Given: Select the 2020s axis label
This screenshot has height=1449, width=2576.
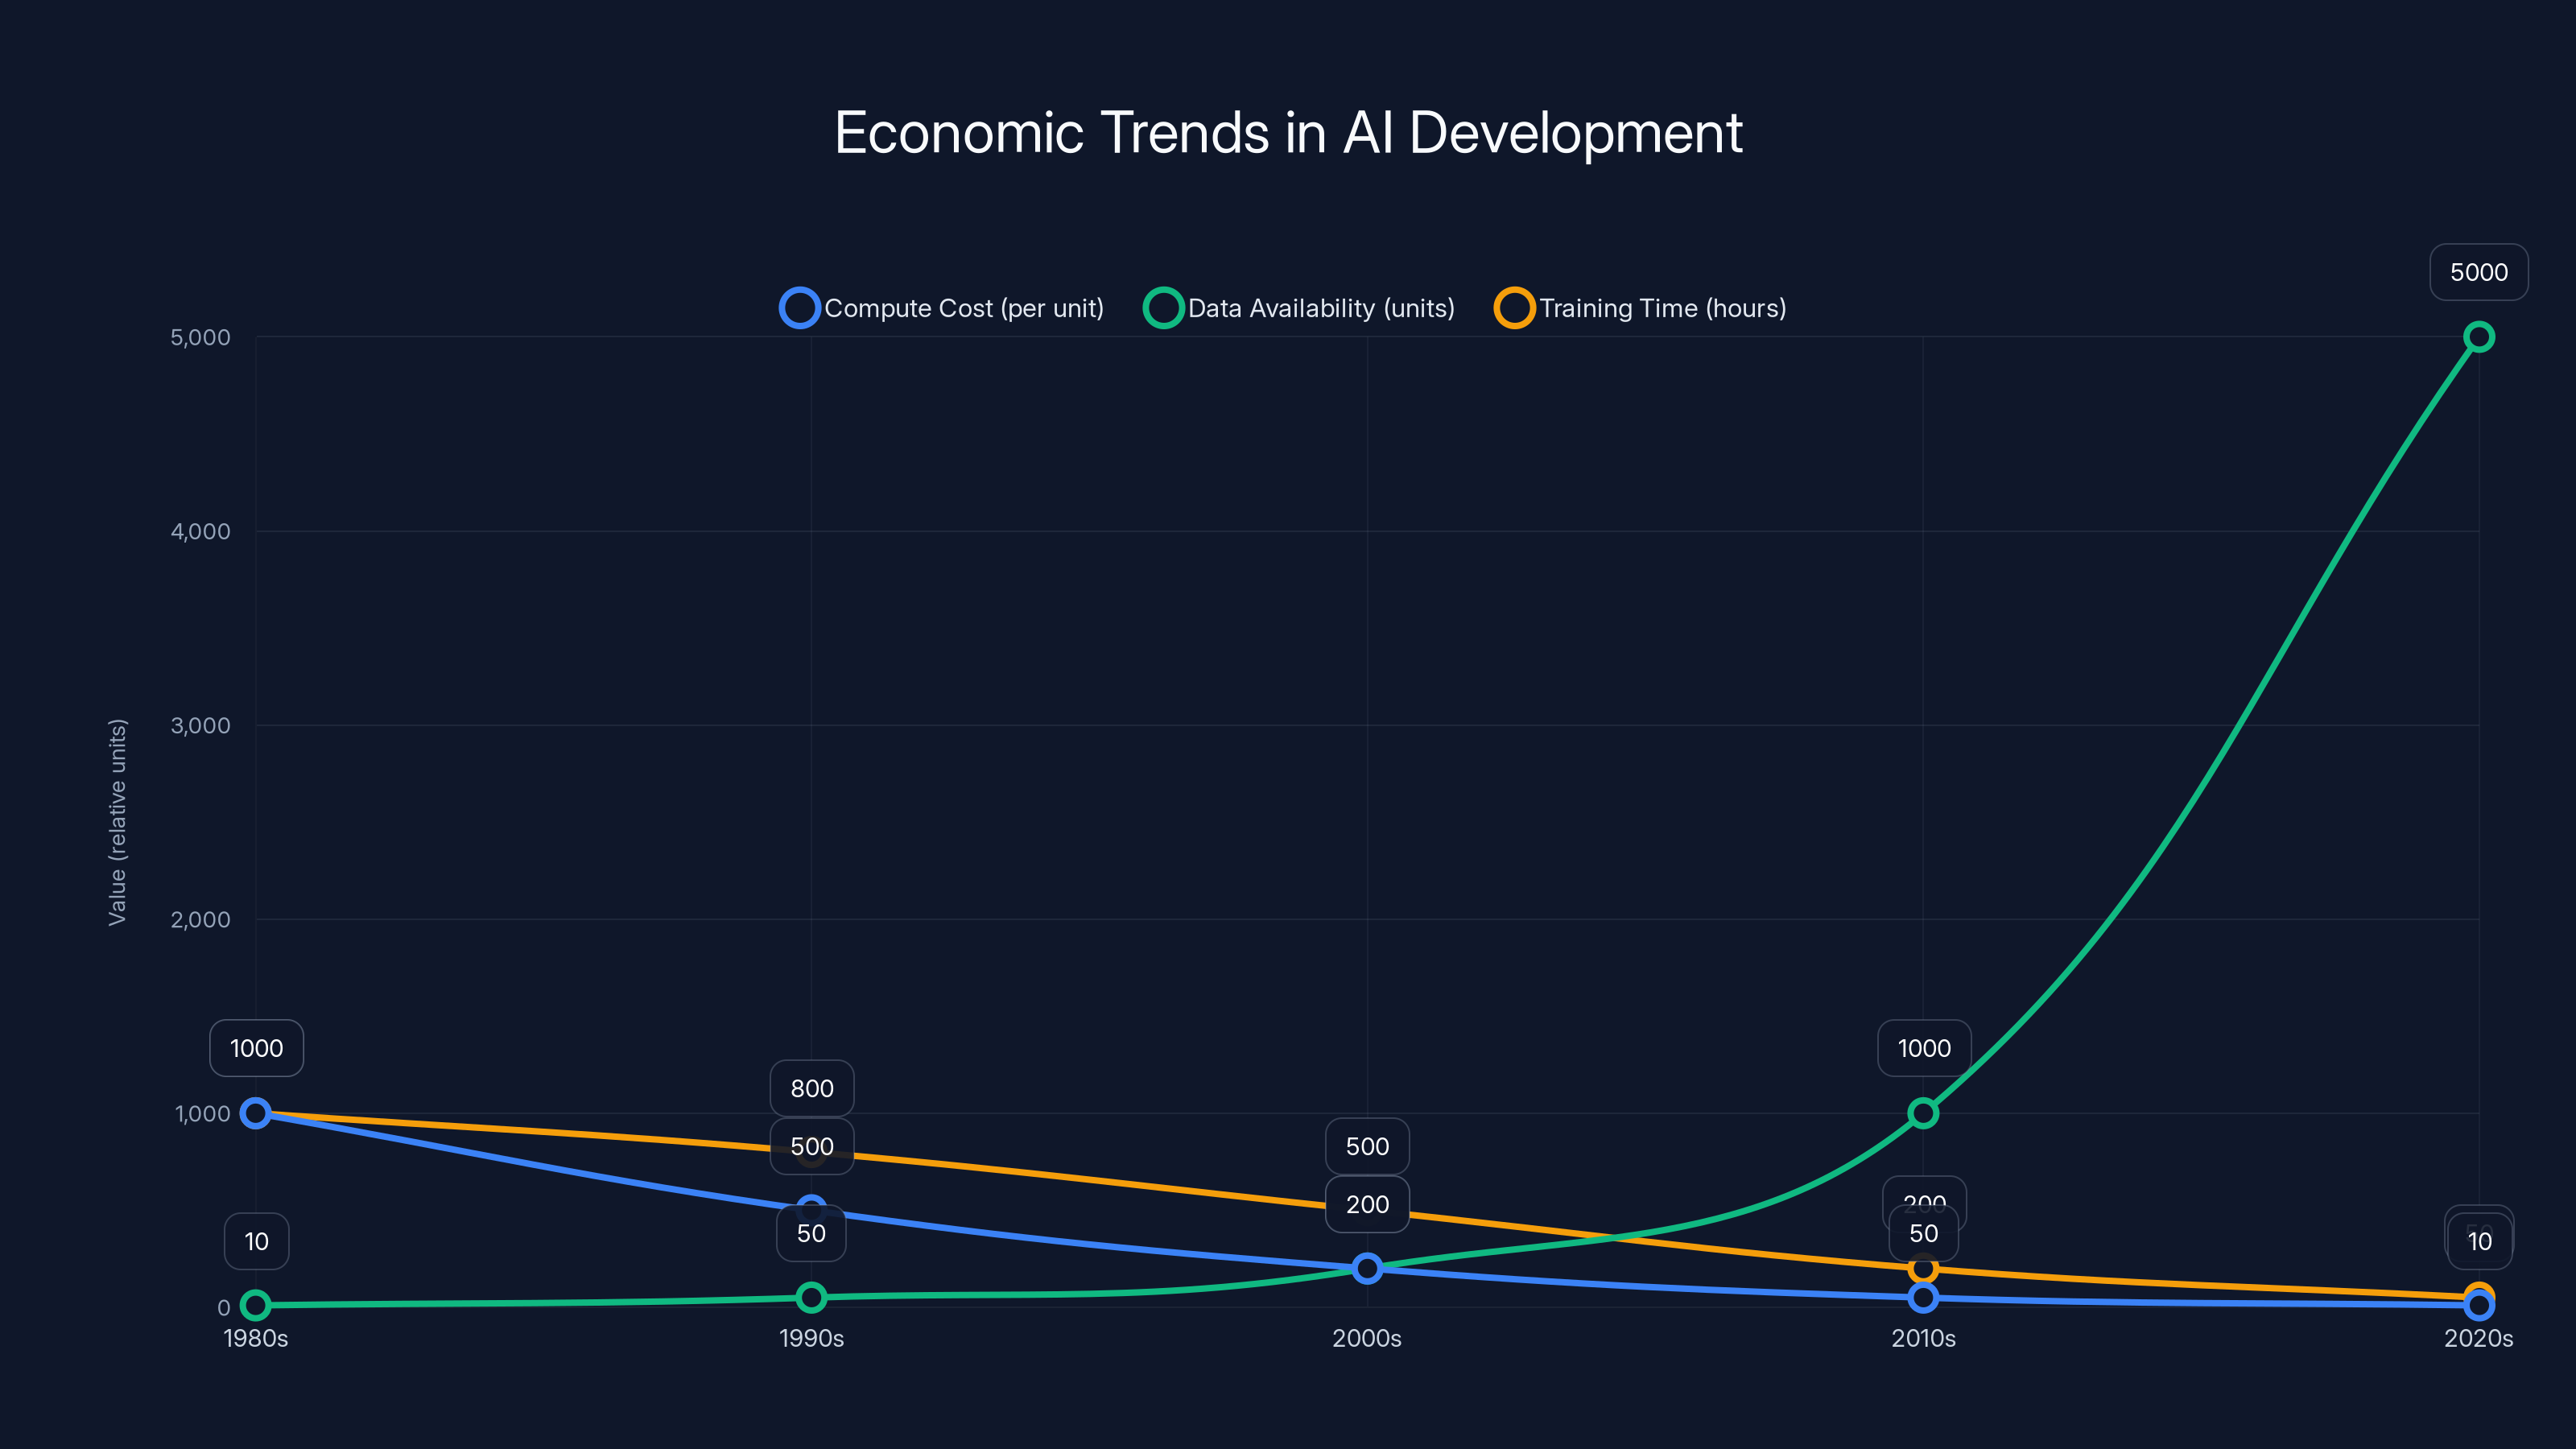Looking at the screenshot, I should (x=2479, y=1339).
